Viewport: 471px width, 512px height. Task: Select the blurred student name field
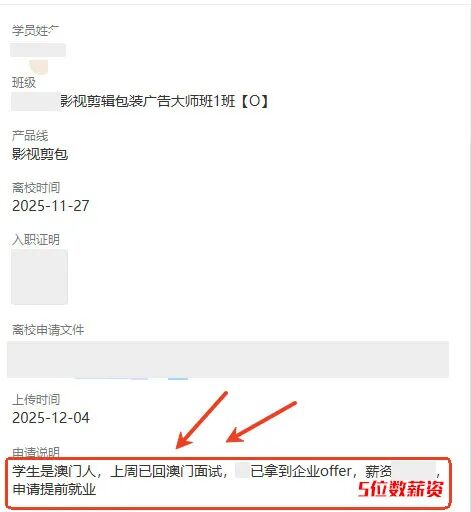click(38, 50)
